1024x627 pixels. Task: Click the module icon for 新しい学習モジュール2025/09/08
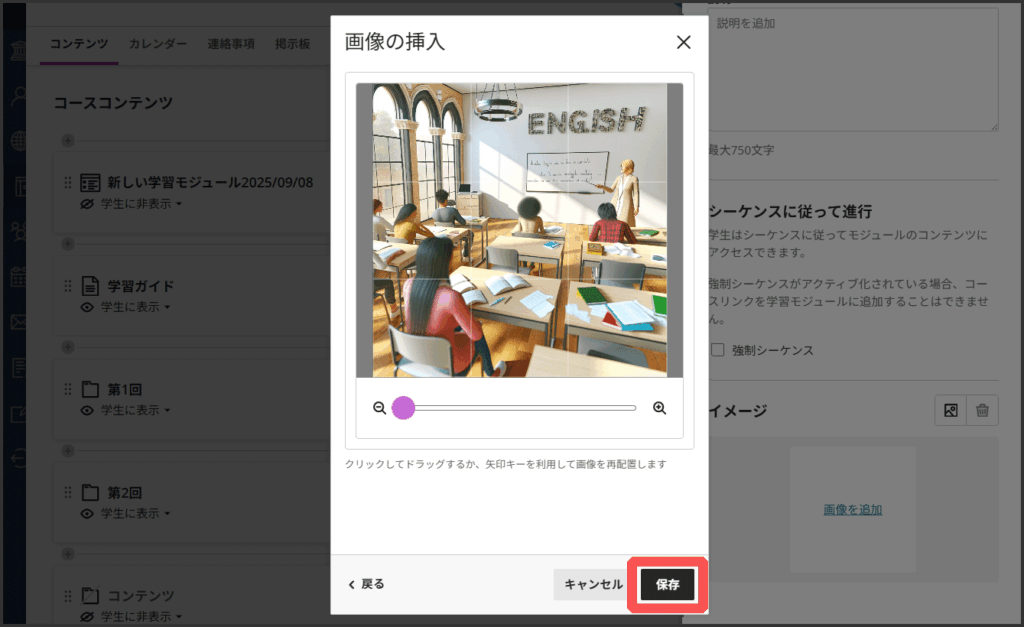click(x=90, y=182)
